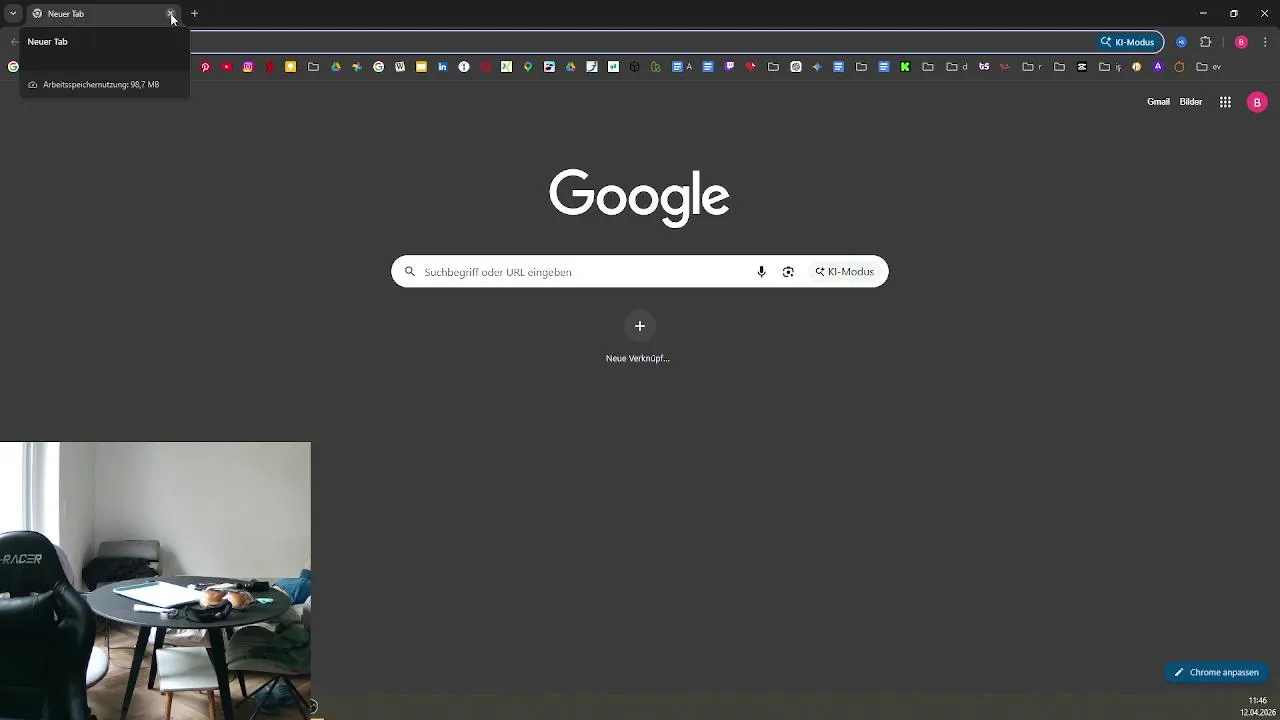Open the Chrome profile B in toolbar
1280x720 pixels.
1241,42
